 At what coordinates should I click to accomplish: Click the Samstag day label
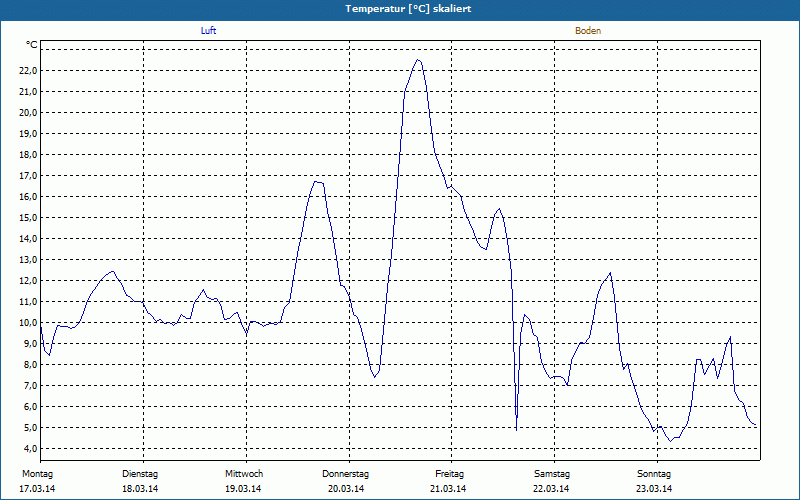pos(552,474)
